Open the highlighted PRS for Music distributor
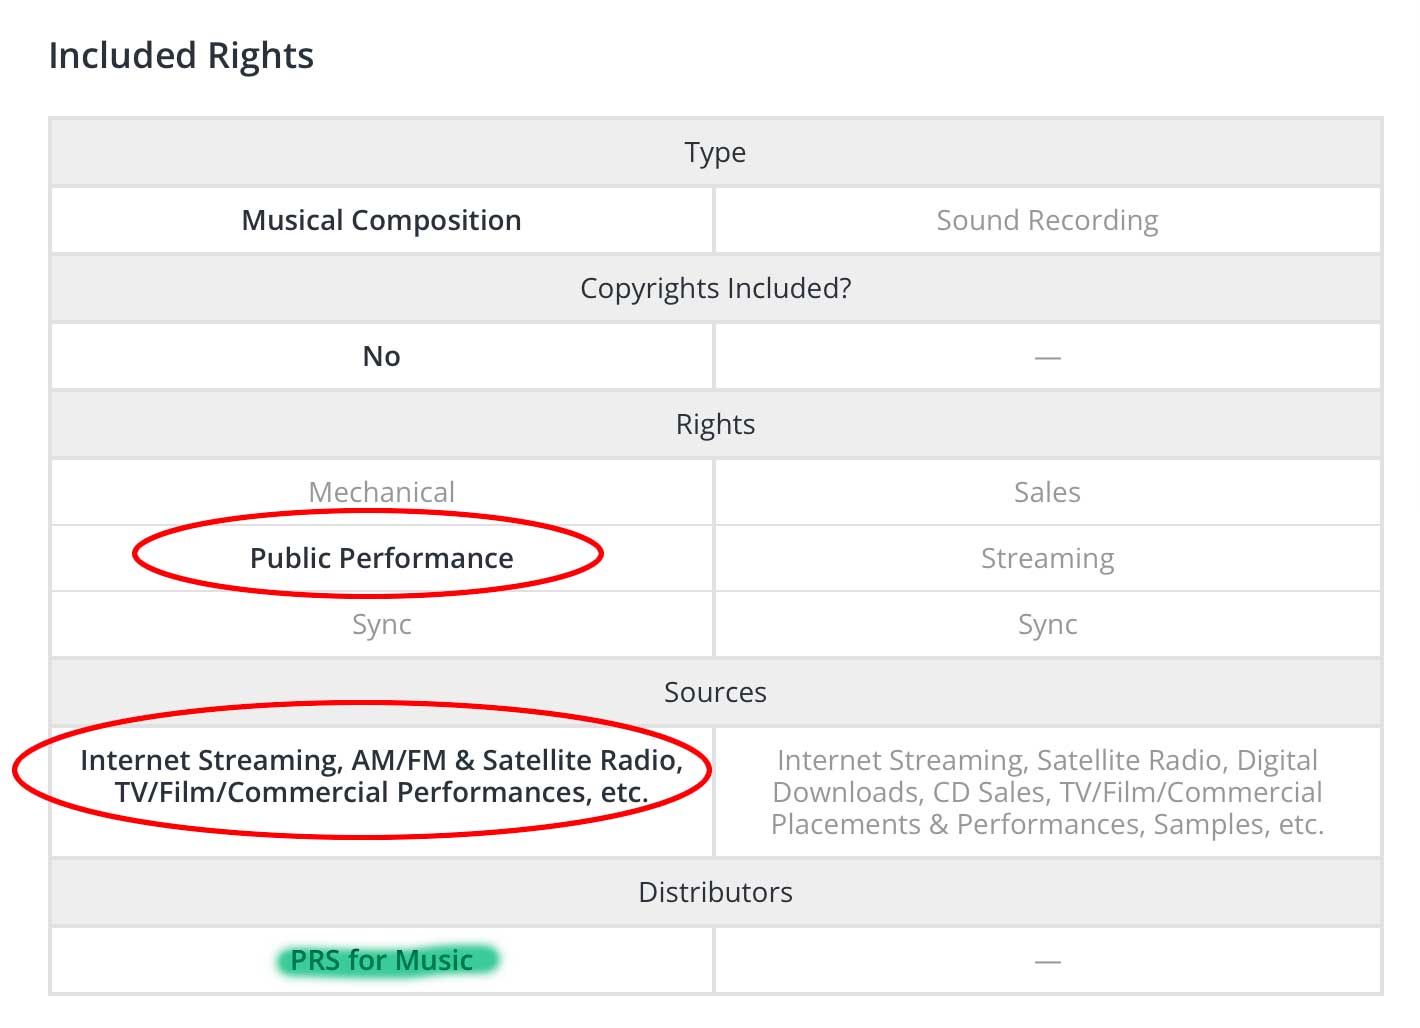Viewport: 1420px width, 1028px height. 381,960
